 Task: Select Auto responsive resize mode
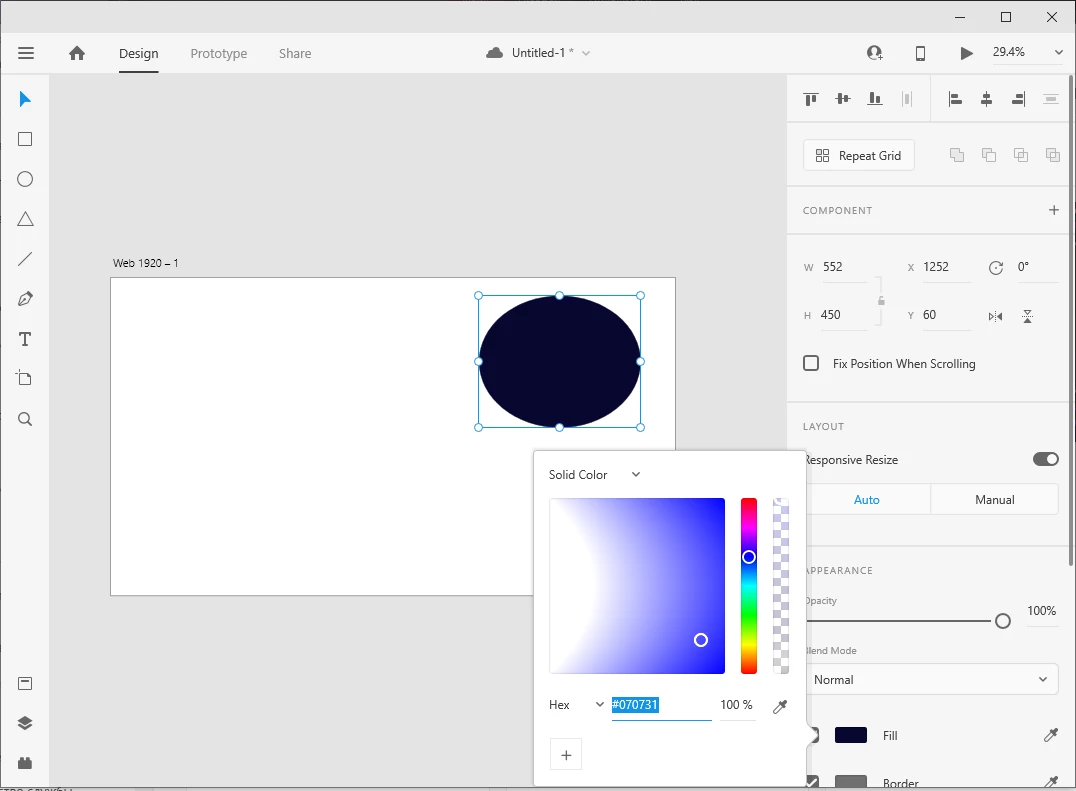click(x=867, y=499)
